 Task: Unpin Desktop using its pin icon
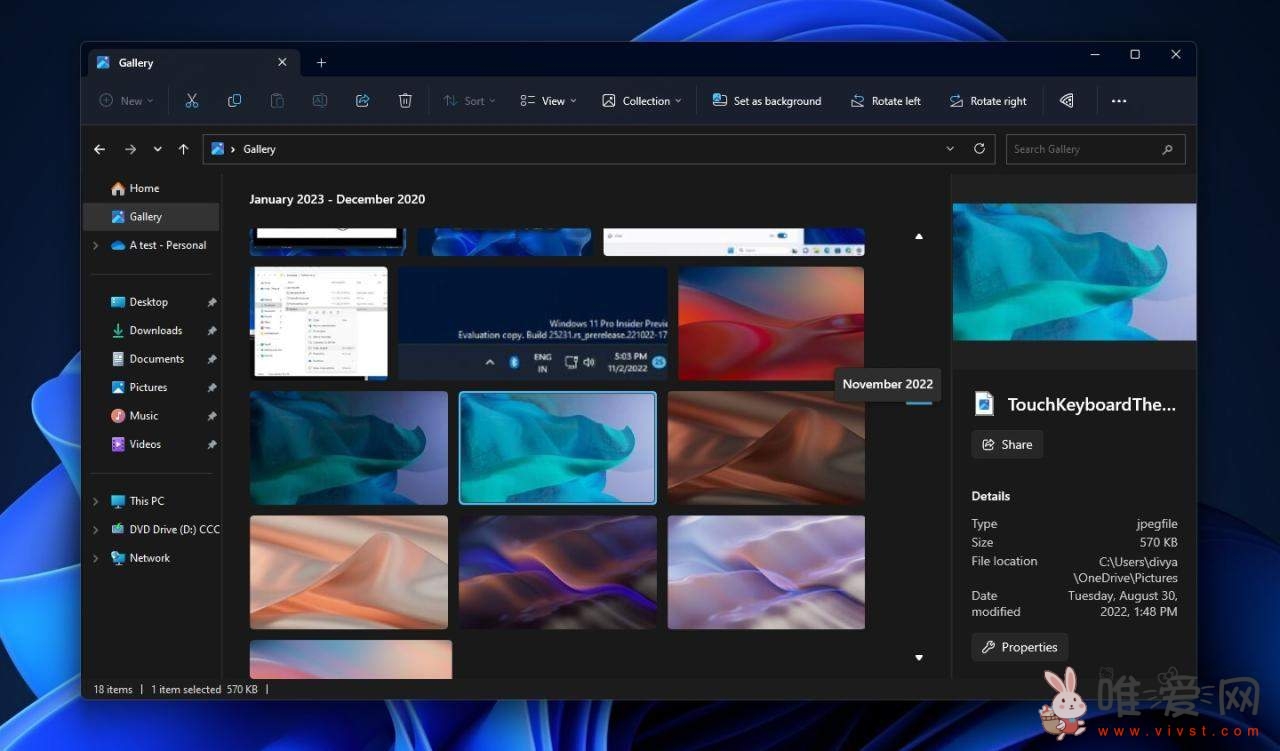coord(211,302)
